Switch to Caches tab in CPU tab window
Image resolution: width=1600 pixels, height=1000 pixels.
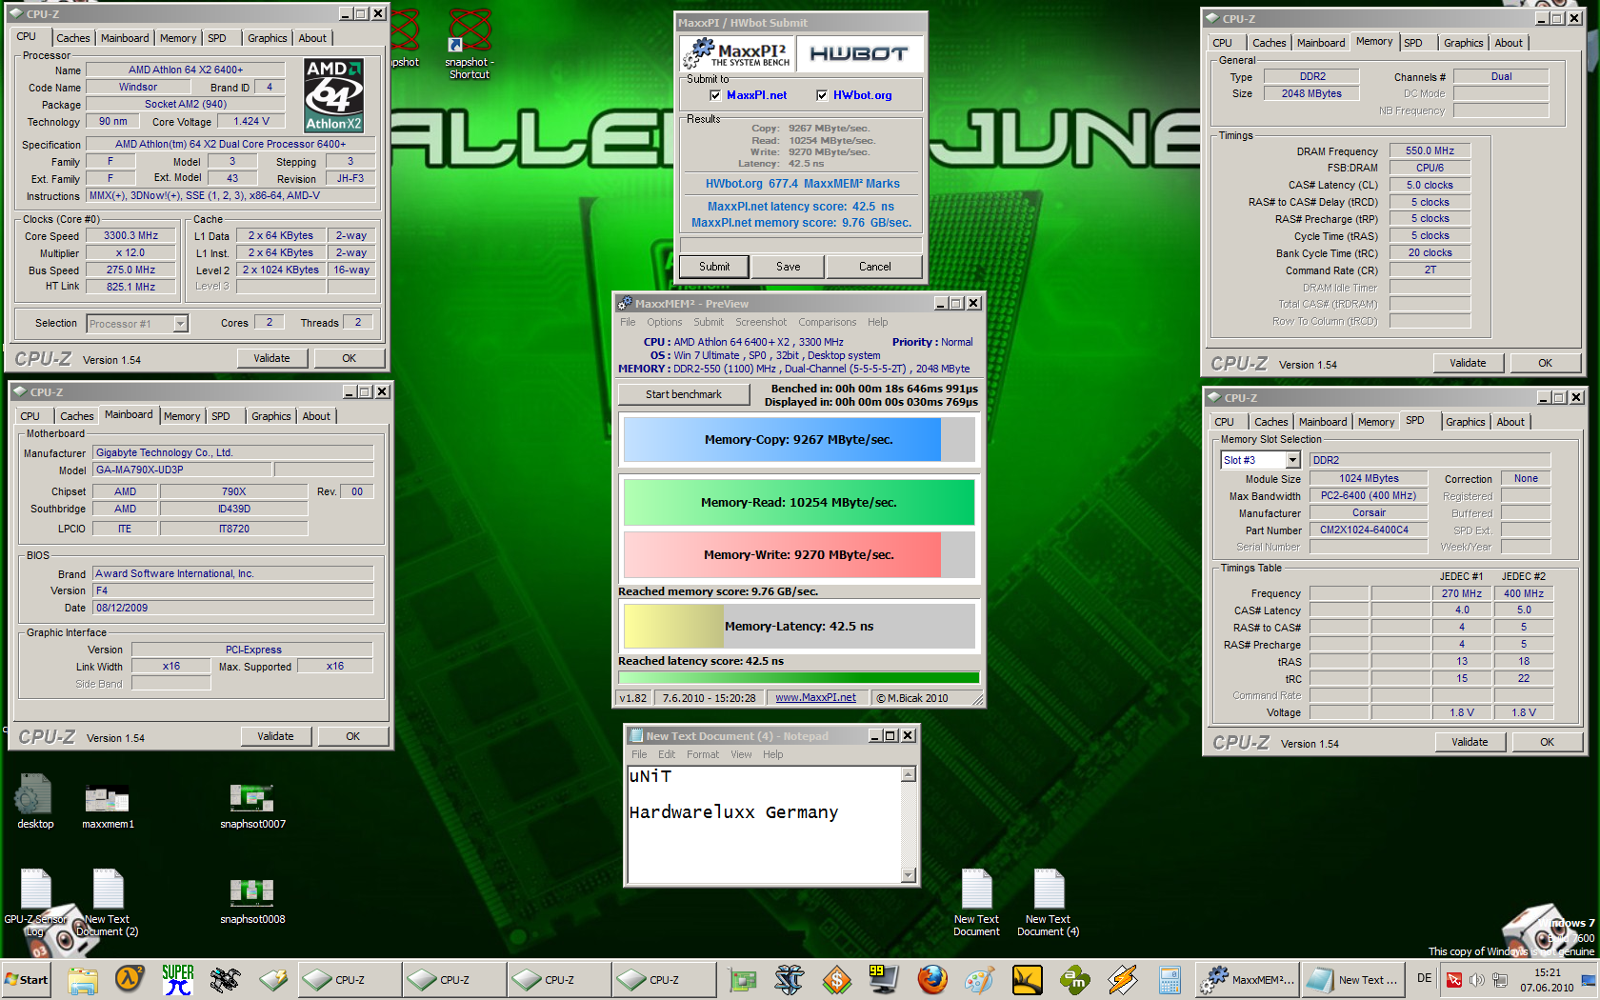[73, 38]
